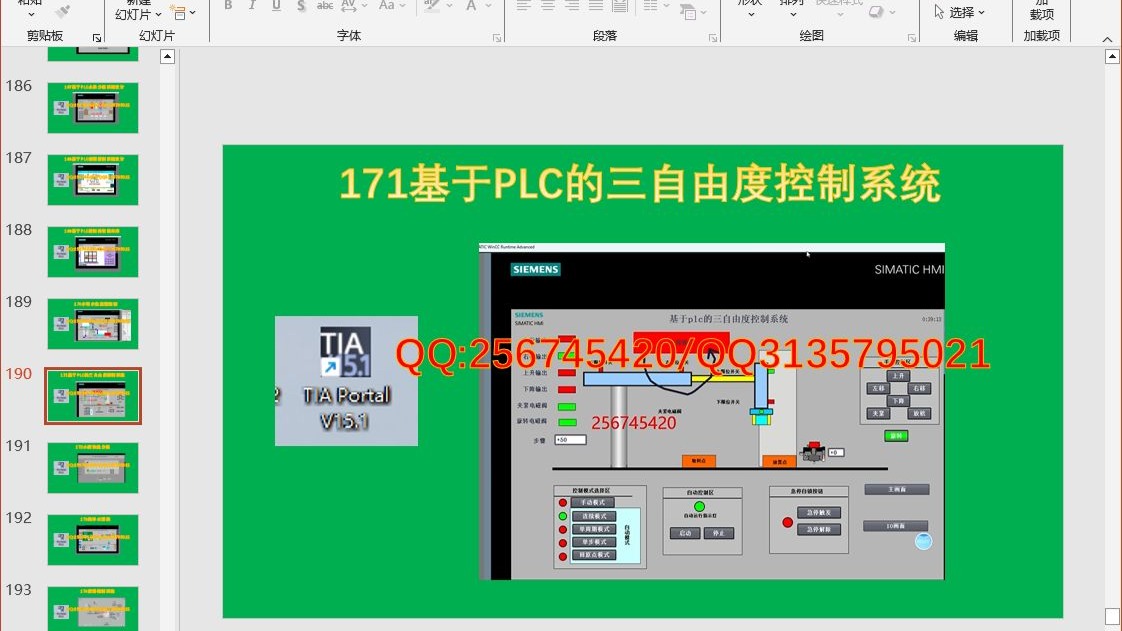Select slide 189 thumbnail

93,323
